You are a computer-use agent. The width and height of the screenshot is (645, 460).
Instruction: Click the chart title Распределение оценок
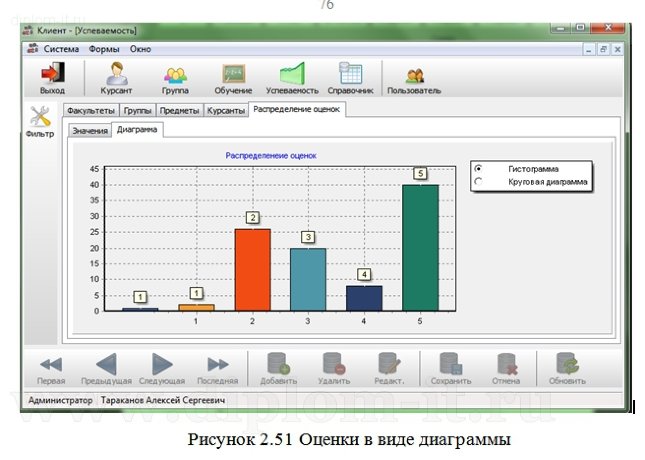(271, 156)
